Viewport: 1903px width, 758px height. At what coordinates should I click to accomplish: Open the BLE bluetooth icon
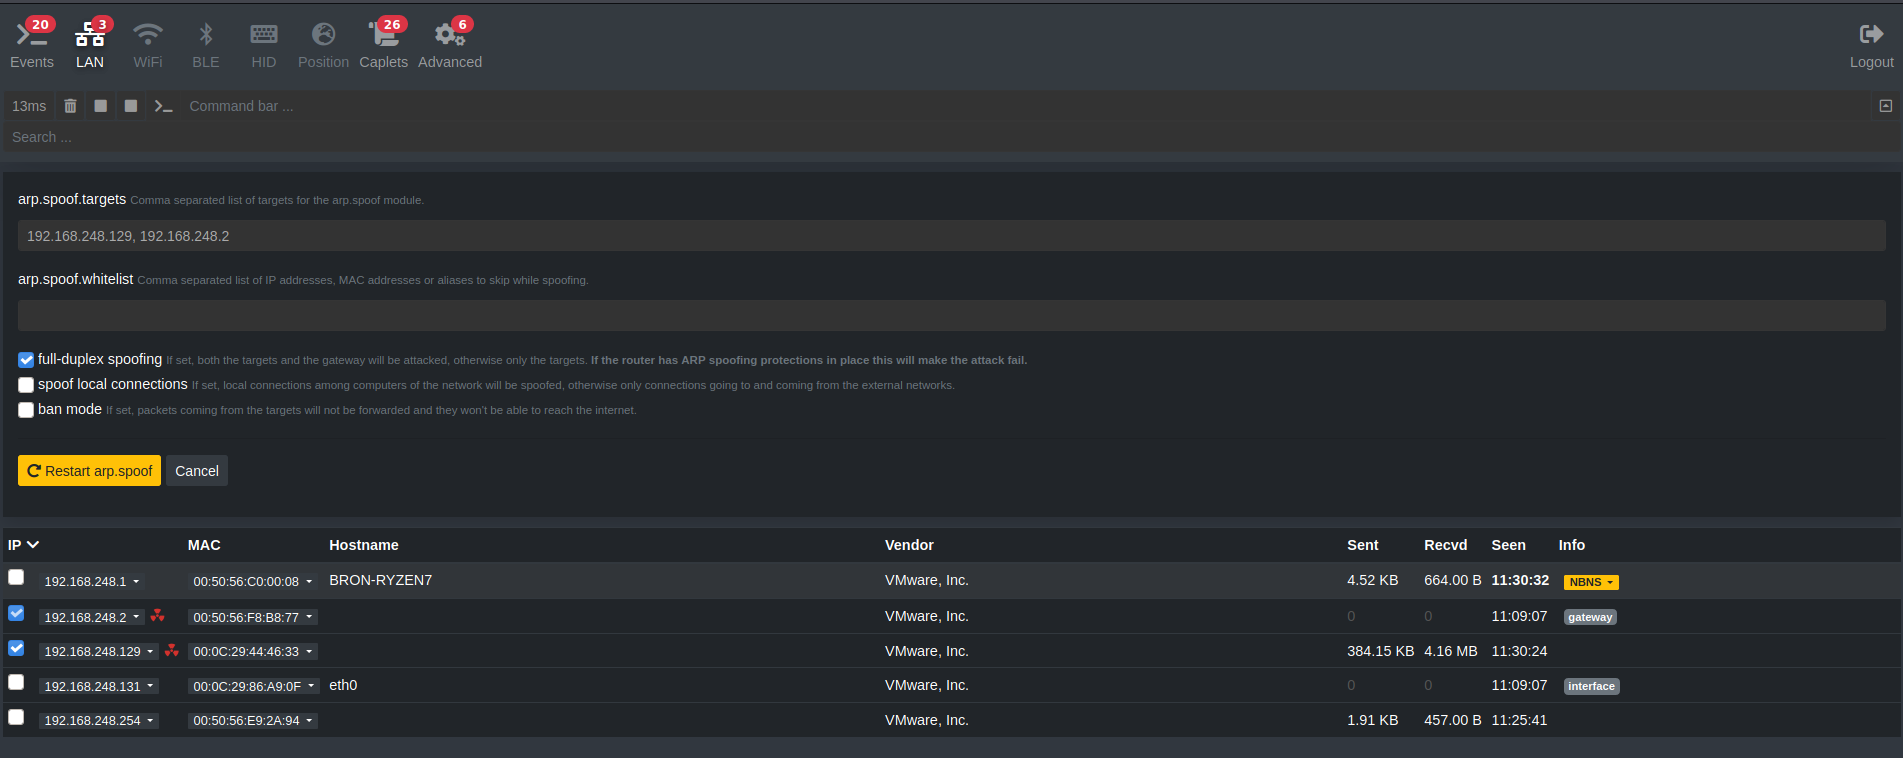pos(205,35)
